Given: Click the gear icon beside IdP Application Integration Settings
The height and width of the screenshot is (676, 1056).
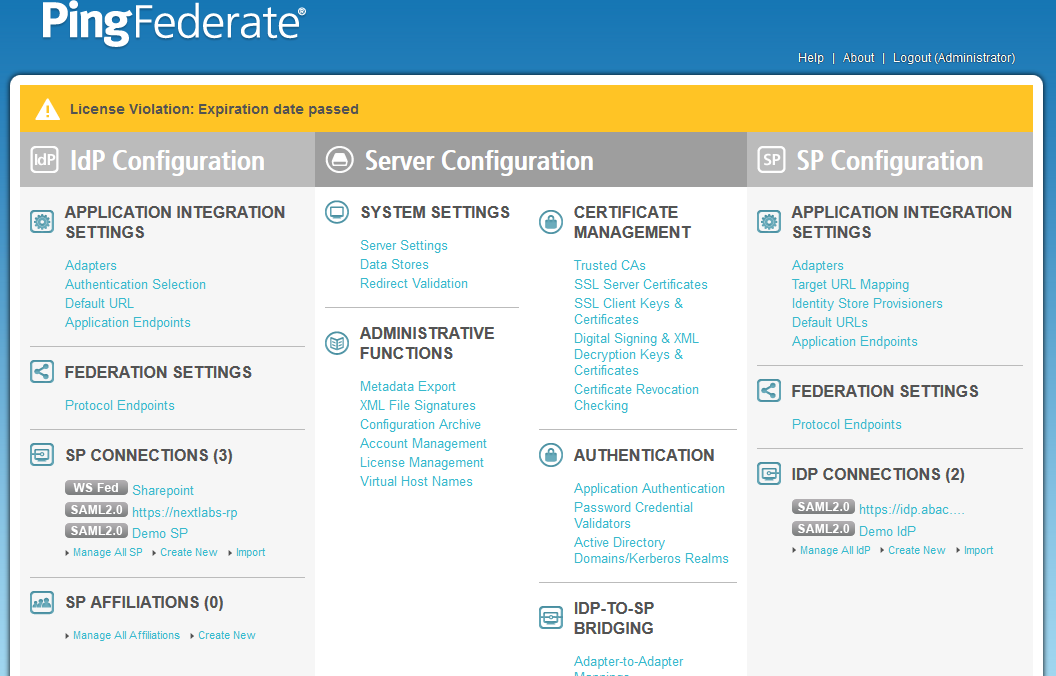Looking at the screenshot, I should point(42,222).
